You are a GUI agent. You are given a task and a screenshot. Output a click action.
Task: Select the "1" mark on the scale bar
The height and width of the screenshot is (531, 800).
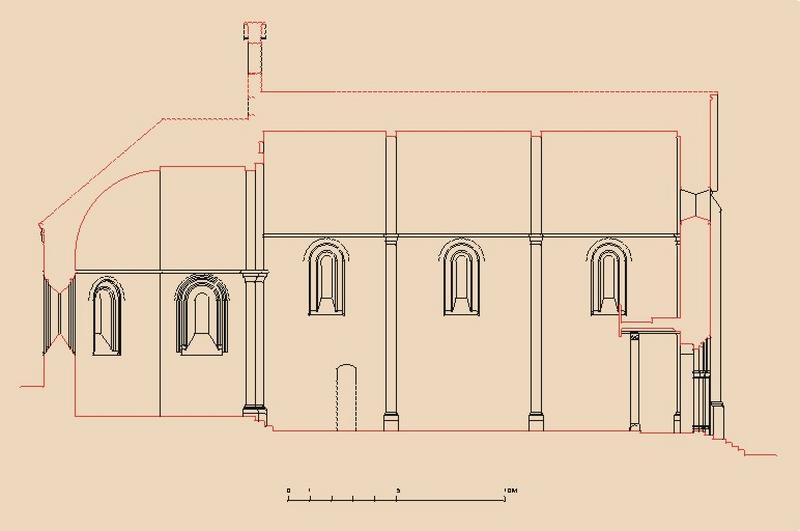coord(310,490)
